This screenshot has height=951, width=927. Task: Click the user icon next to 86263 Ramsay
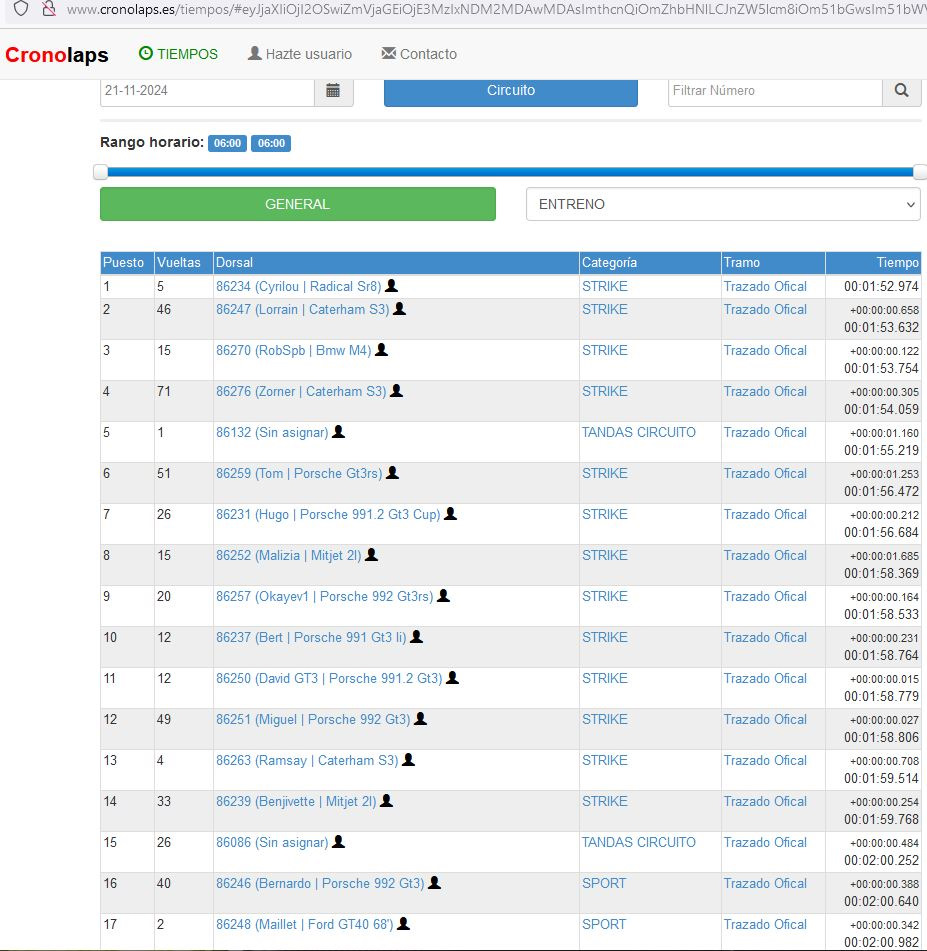tap(408, 760)
